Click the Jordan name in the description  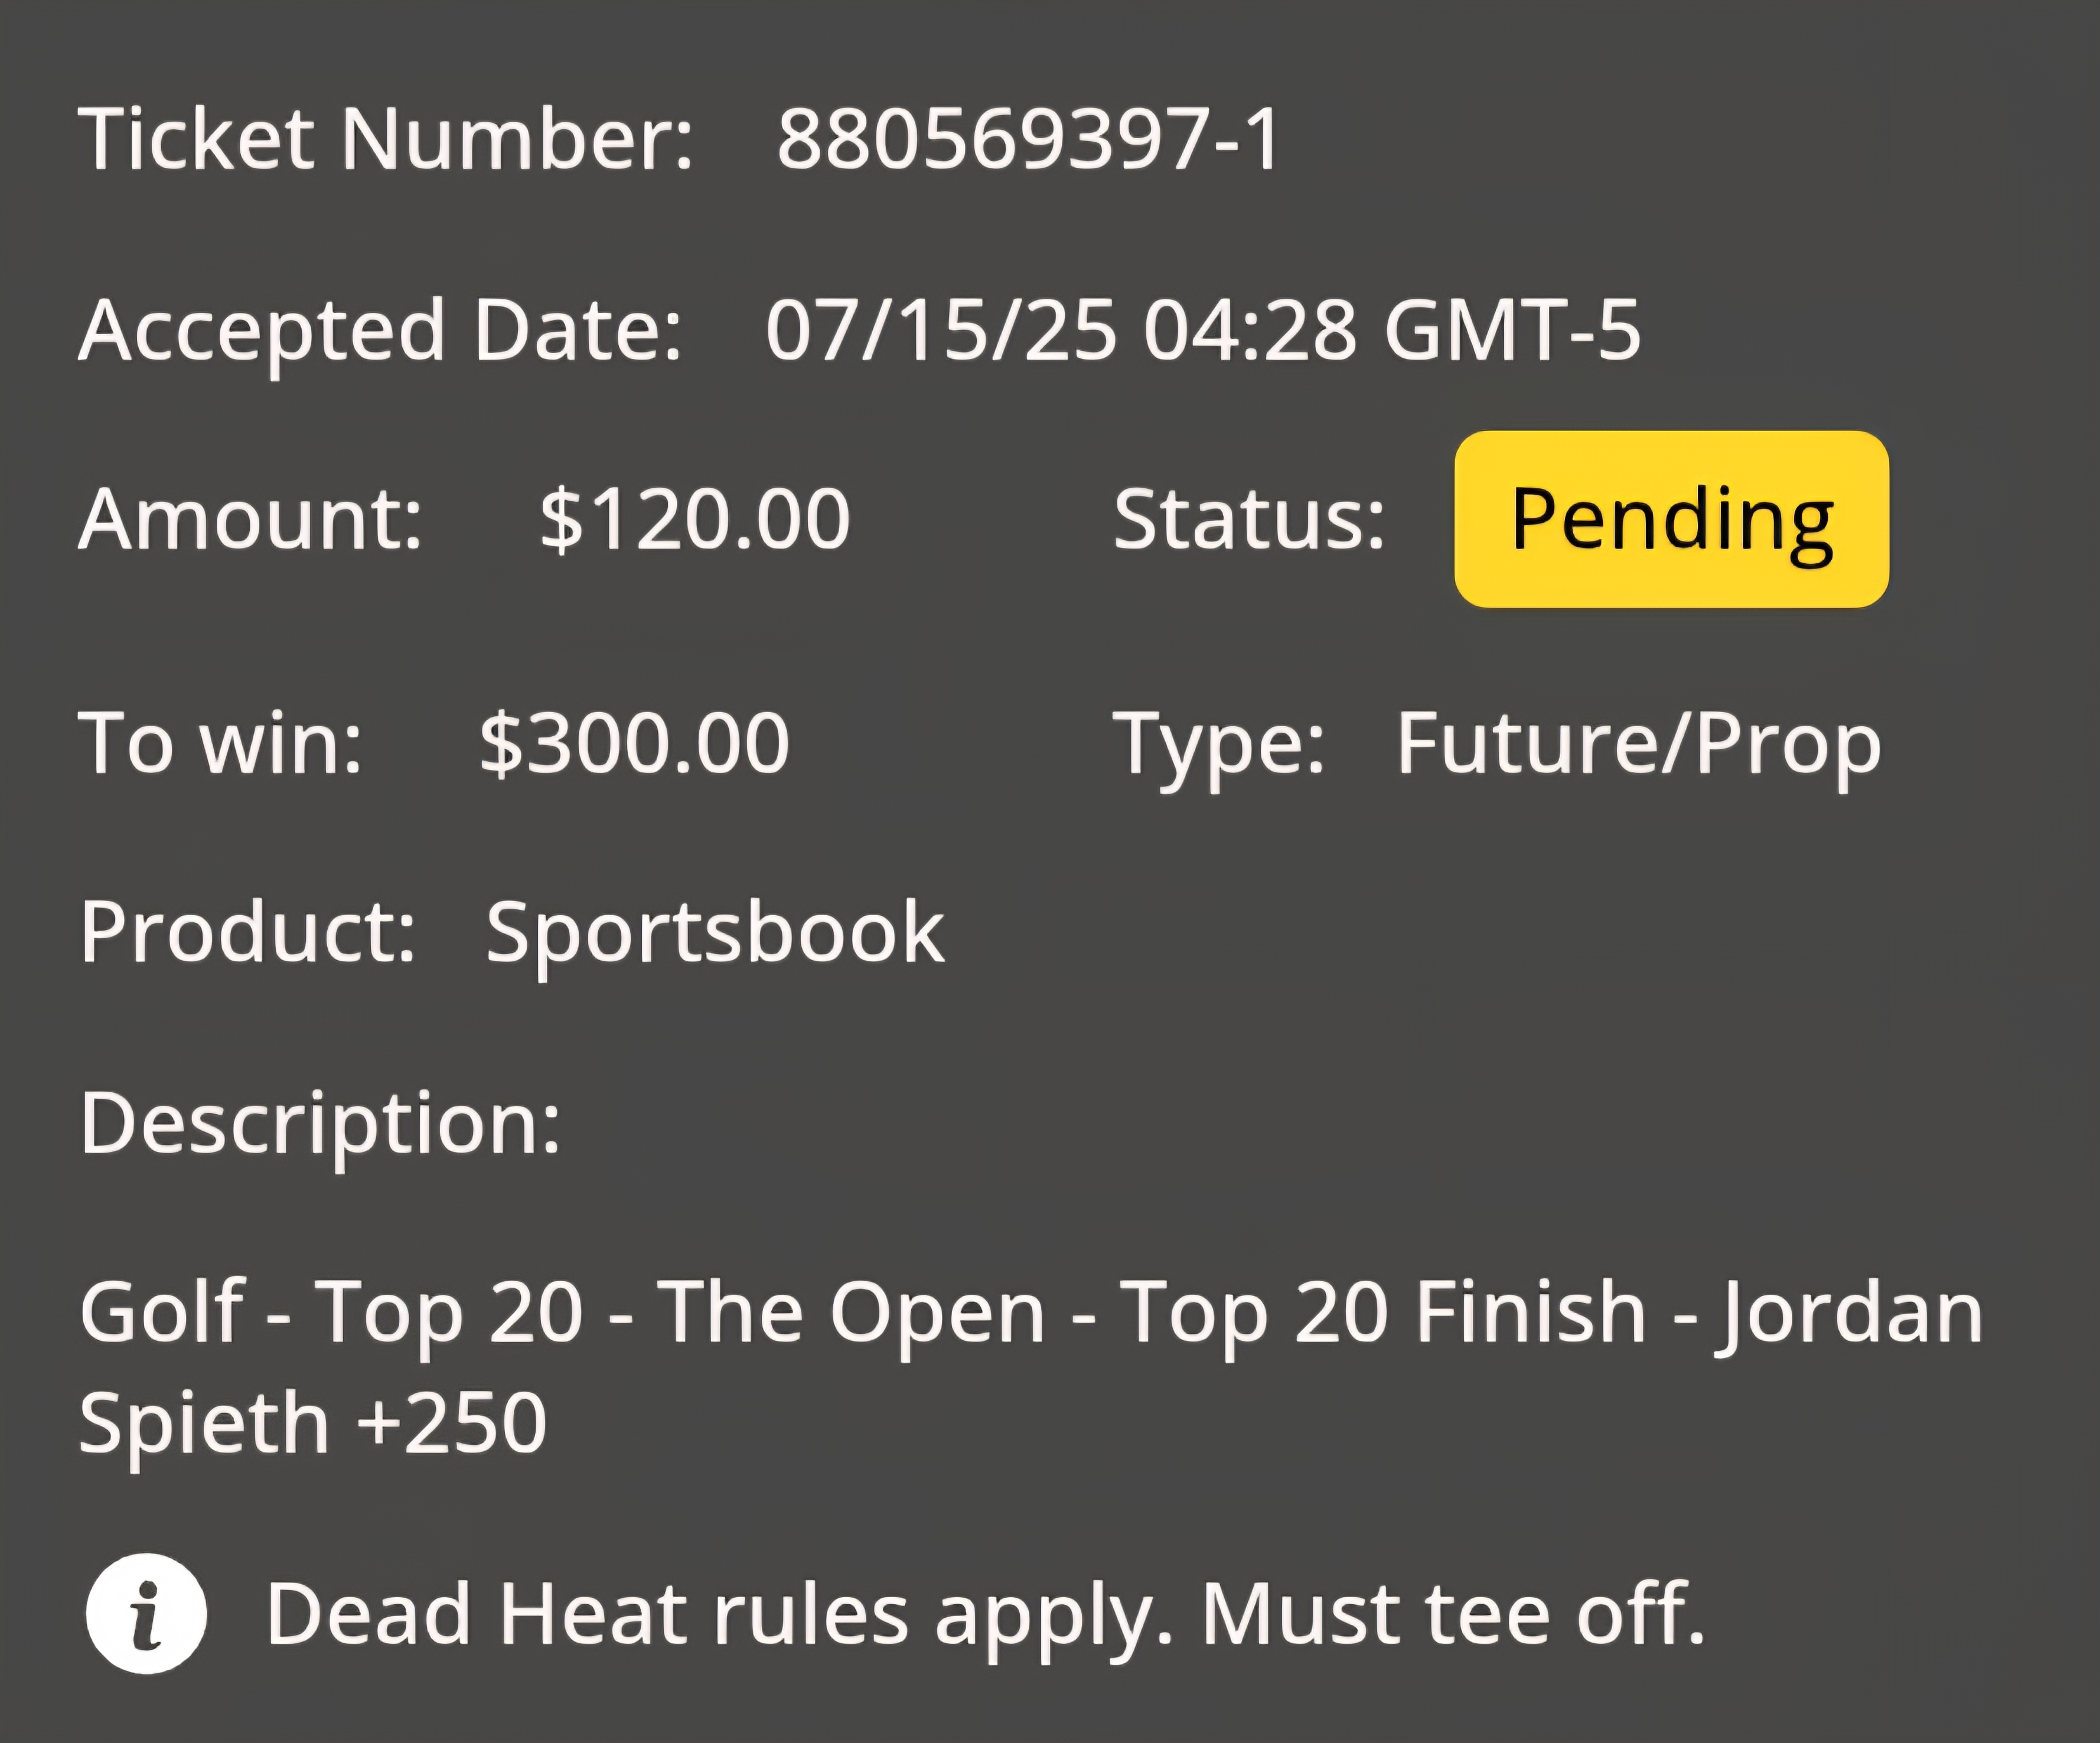1850,1314
